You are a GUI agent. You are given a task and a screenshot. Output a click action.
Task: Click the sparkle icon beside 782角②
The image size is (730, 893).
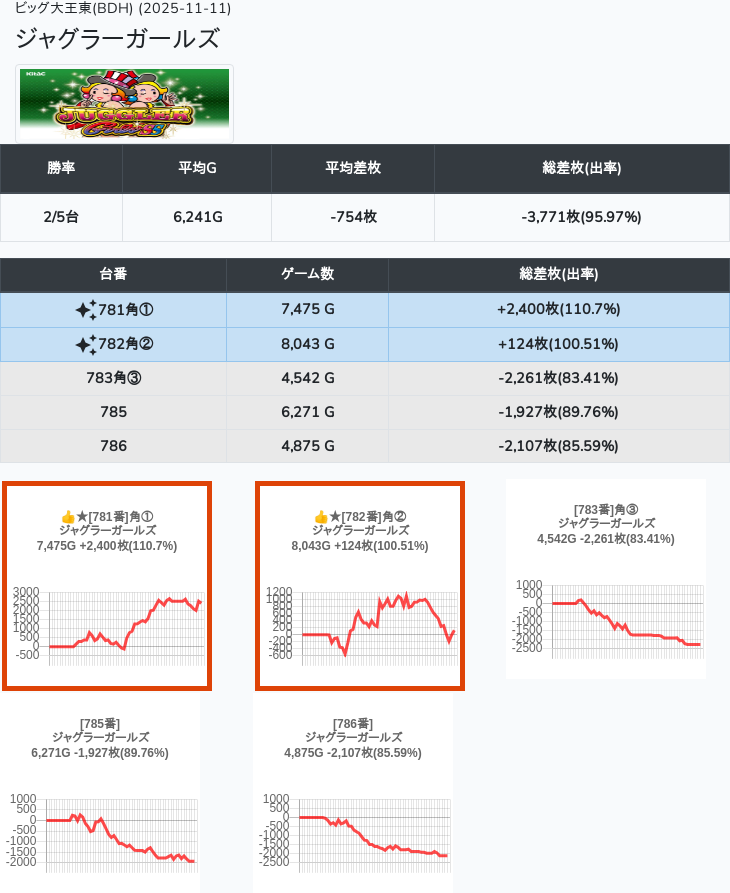tap(85, 344)
